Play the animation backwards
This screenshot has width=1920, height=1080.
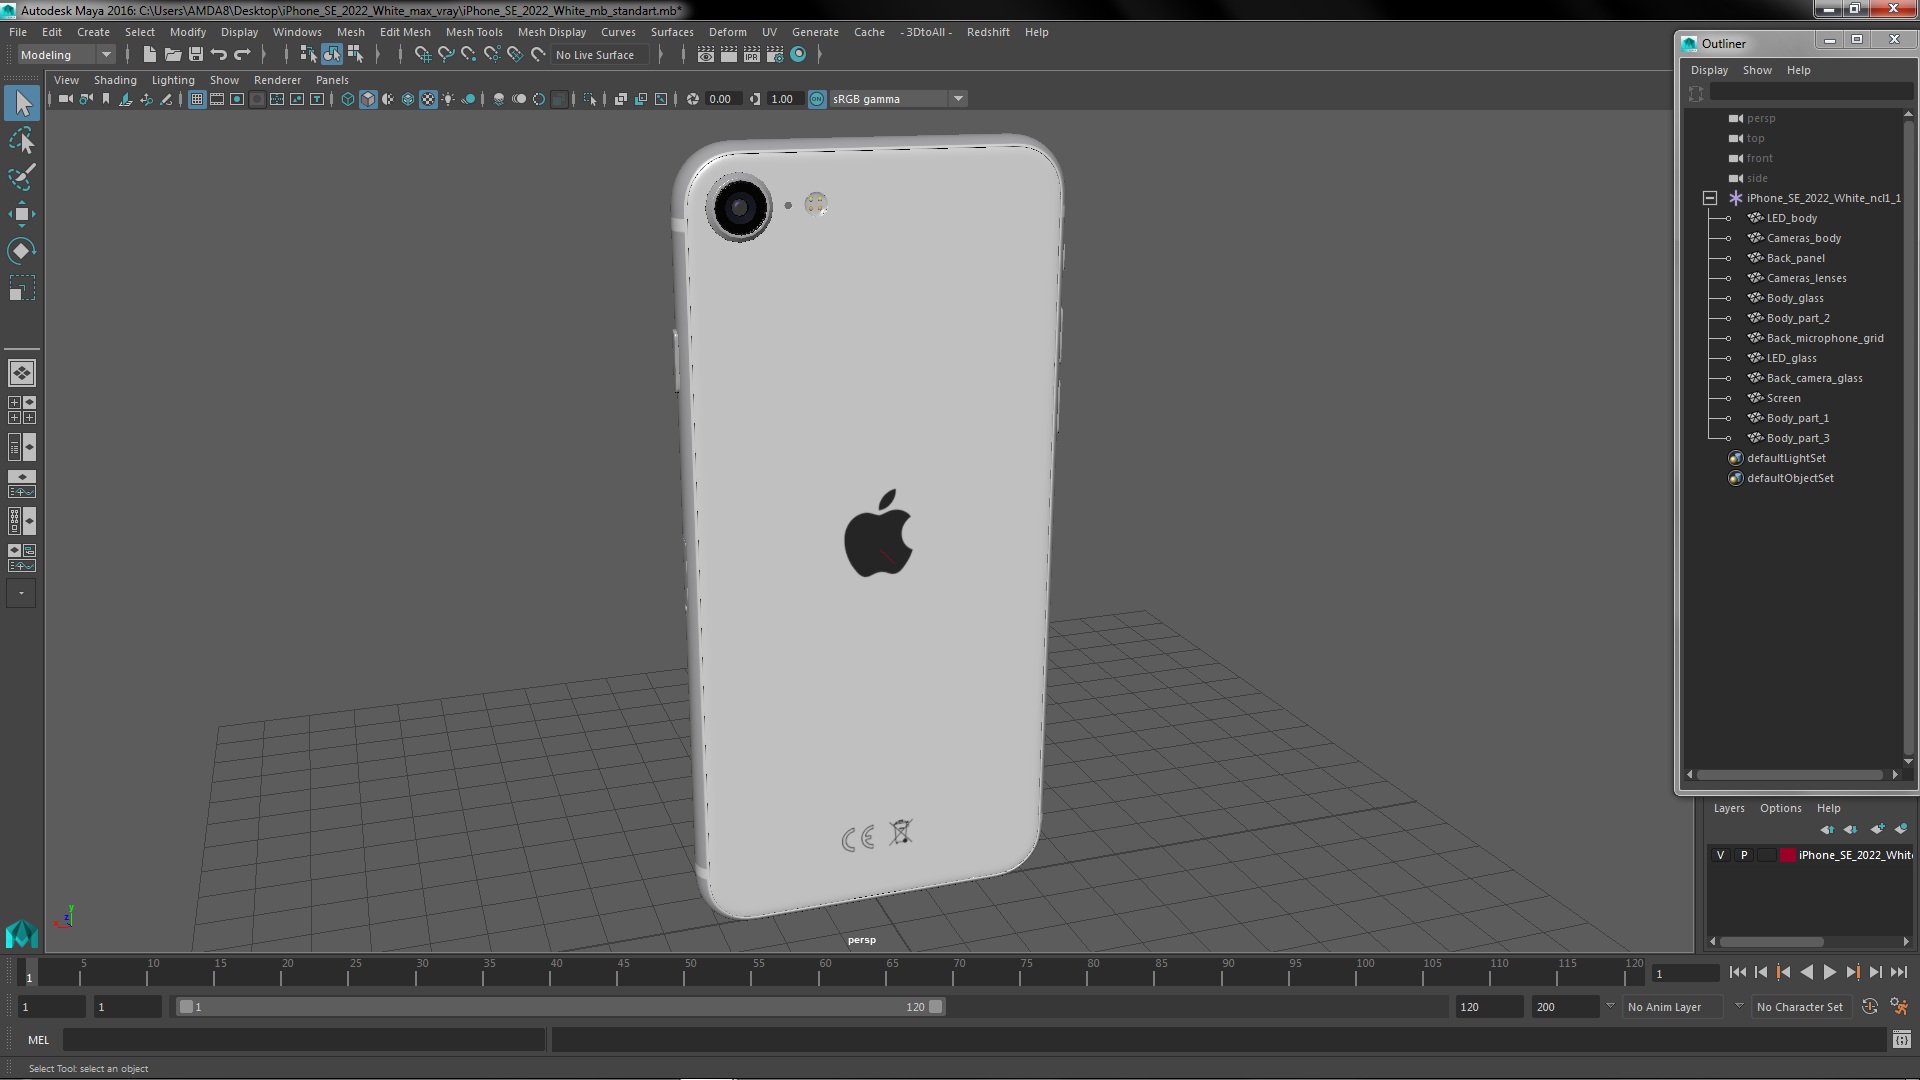[x=1806, y=972]
